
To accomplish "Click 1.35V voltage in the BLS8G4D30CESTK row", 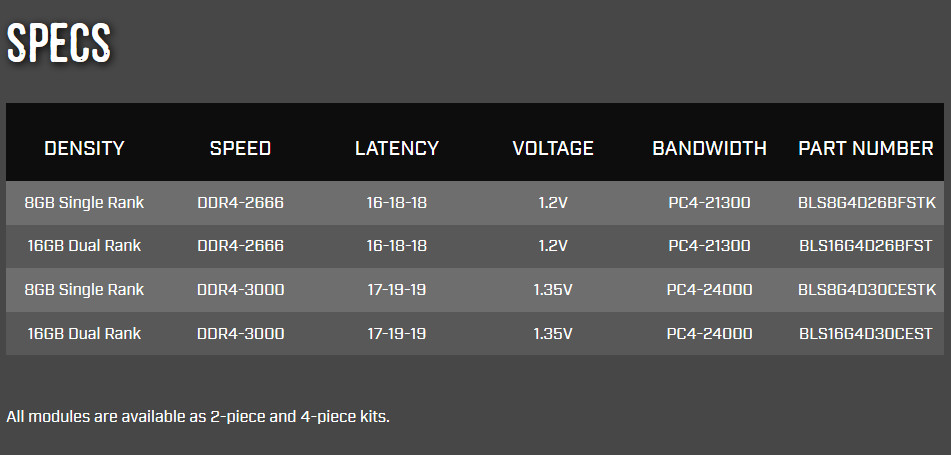I will tap(553, 290).
